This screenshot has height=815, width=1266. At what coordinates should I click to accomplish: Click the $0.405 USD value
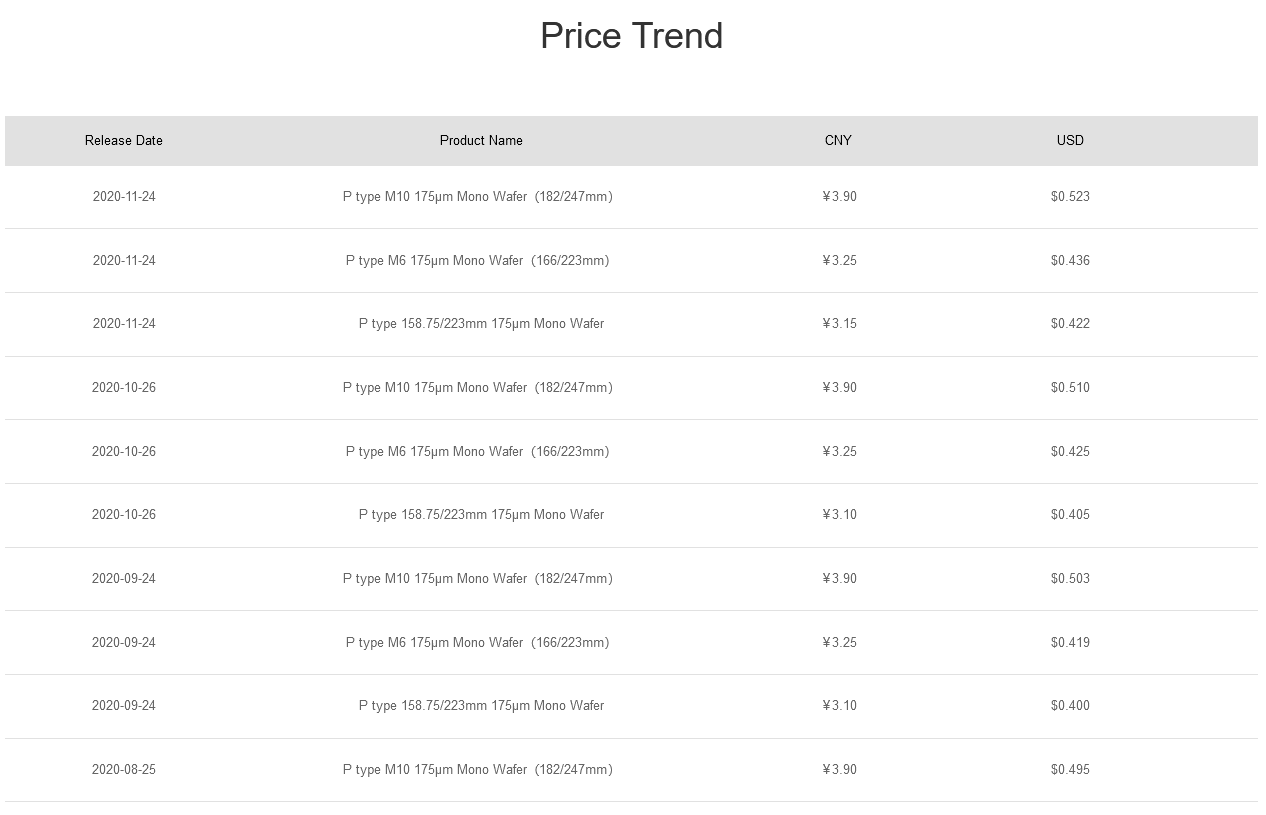click(1070, 515)
